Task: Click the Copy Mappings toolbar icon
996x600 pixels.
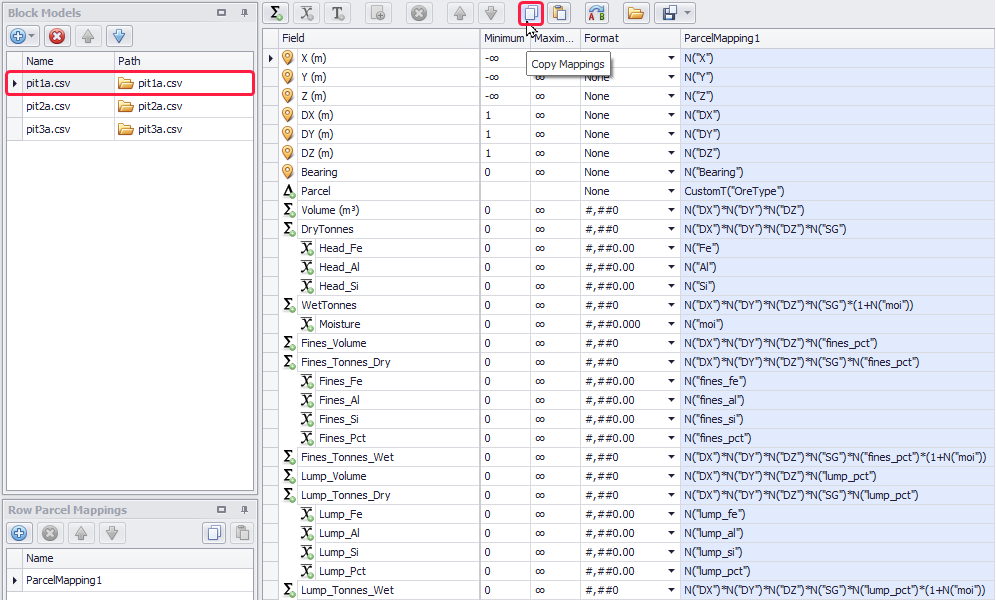Action: tap(531, 13)
